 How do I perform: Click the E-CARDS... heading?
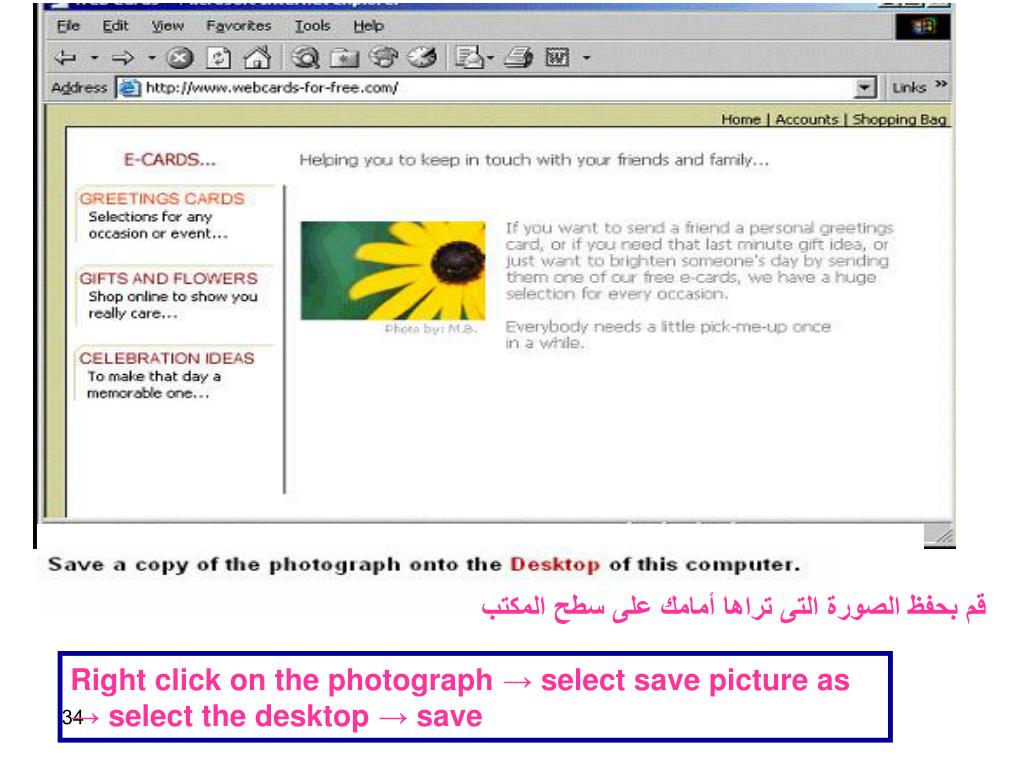coord(169,159)
